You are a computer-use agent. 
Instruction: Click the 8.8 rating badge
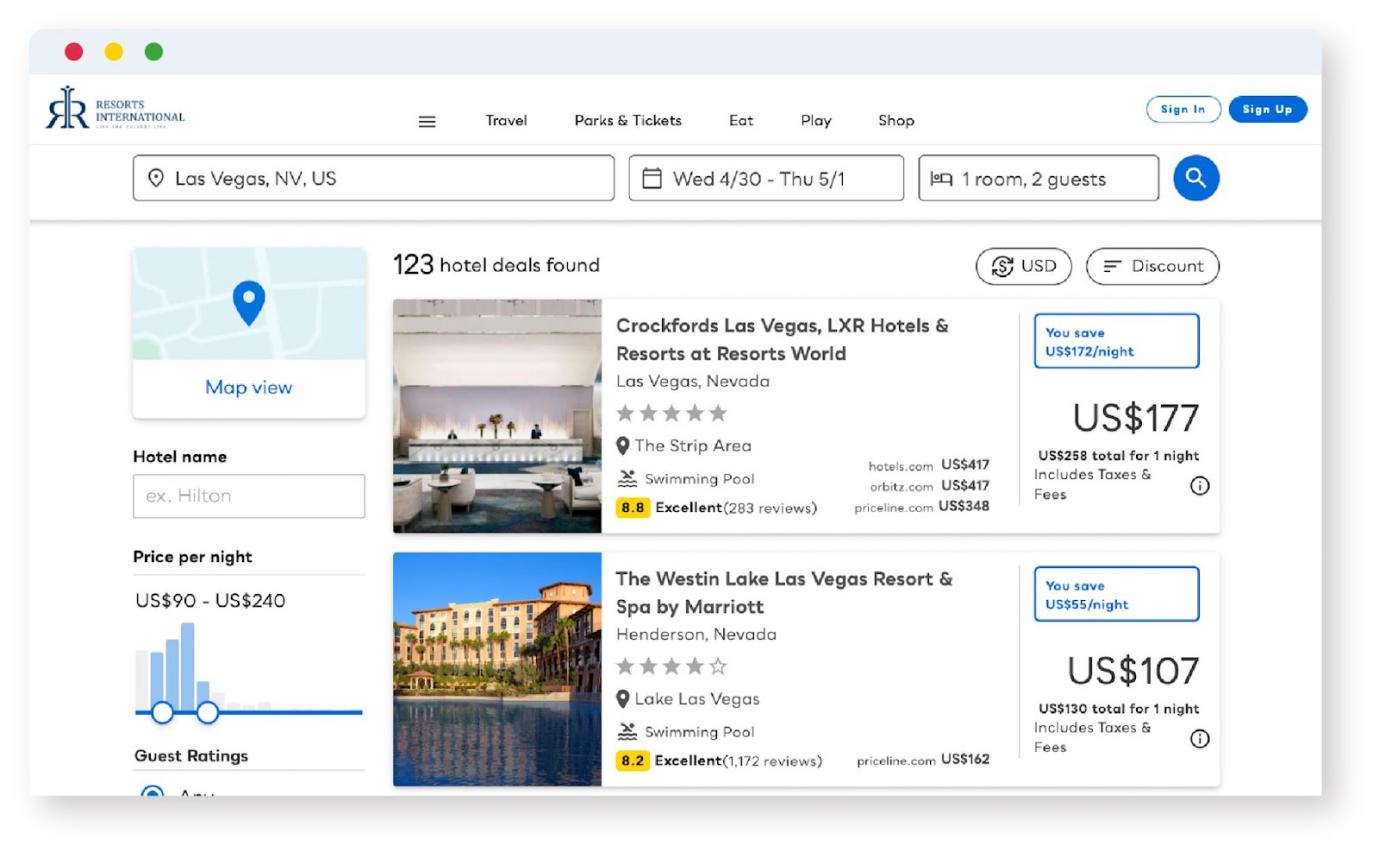coord(633,508)
